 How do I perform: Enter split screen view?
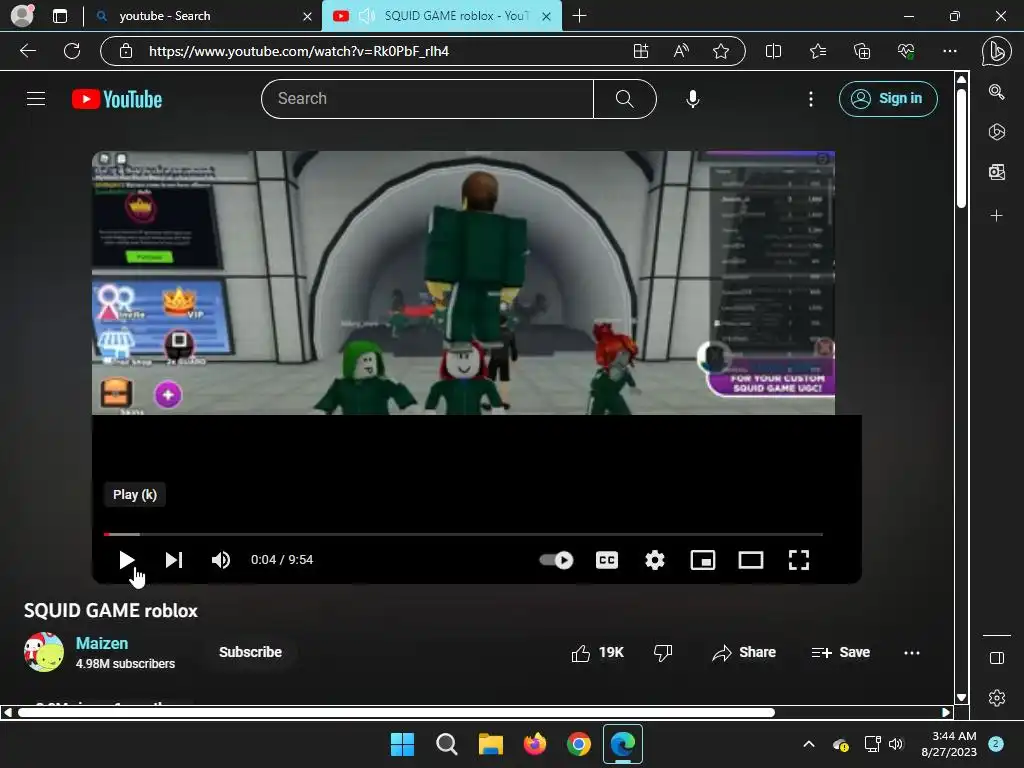point(773,51)
